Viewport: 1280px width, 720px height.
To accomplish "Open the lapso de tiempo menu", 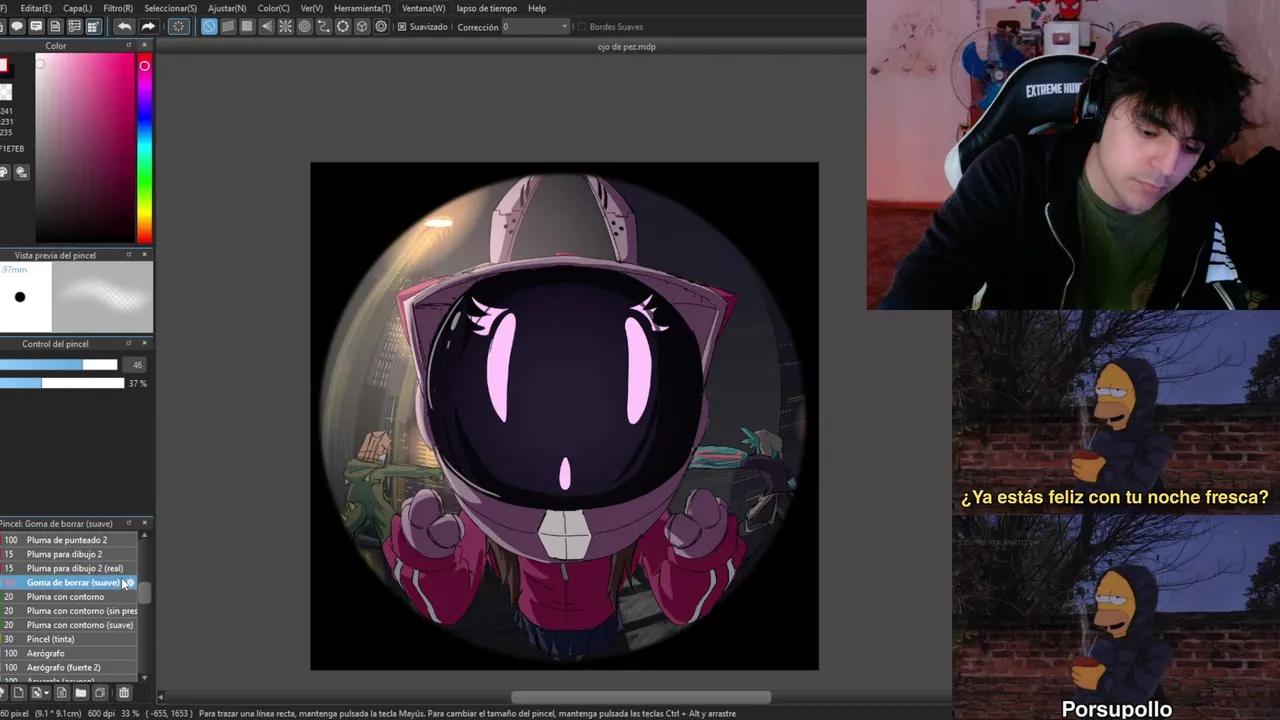I will (x=486, y=8).
